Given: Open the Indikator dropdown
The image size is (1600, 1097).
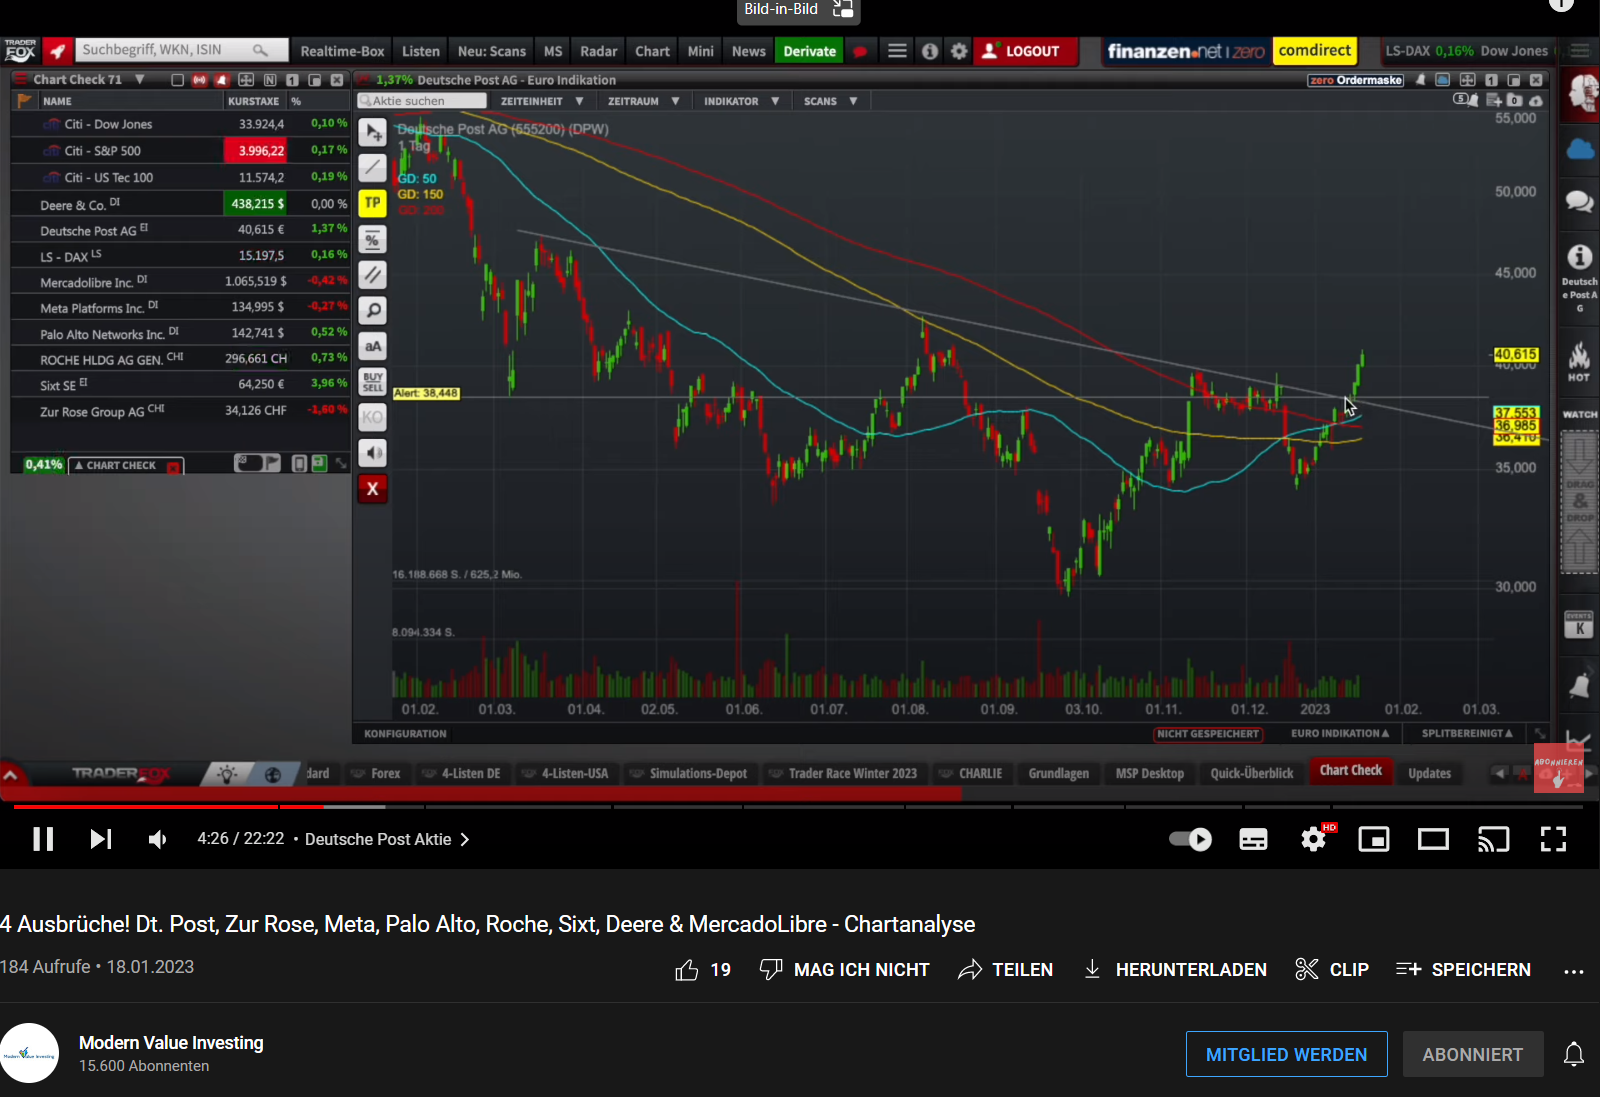Looking at the screenshot, I should point(741,101).
